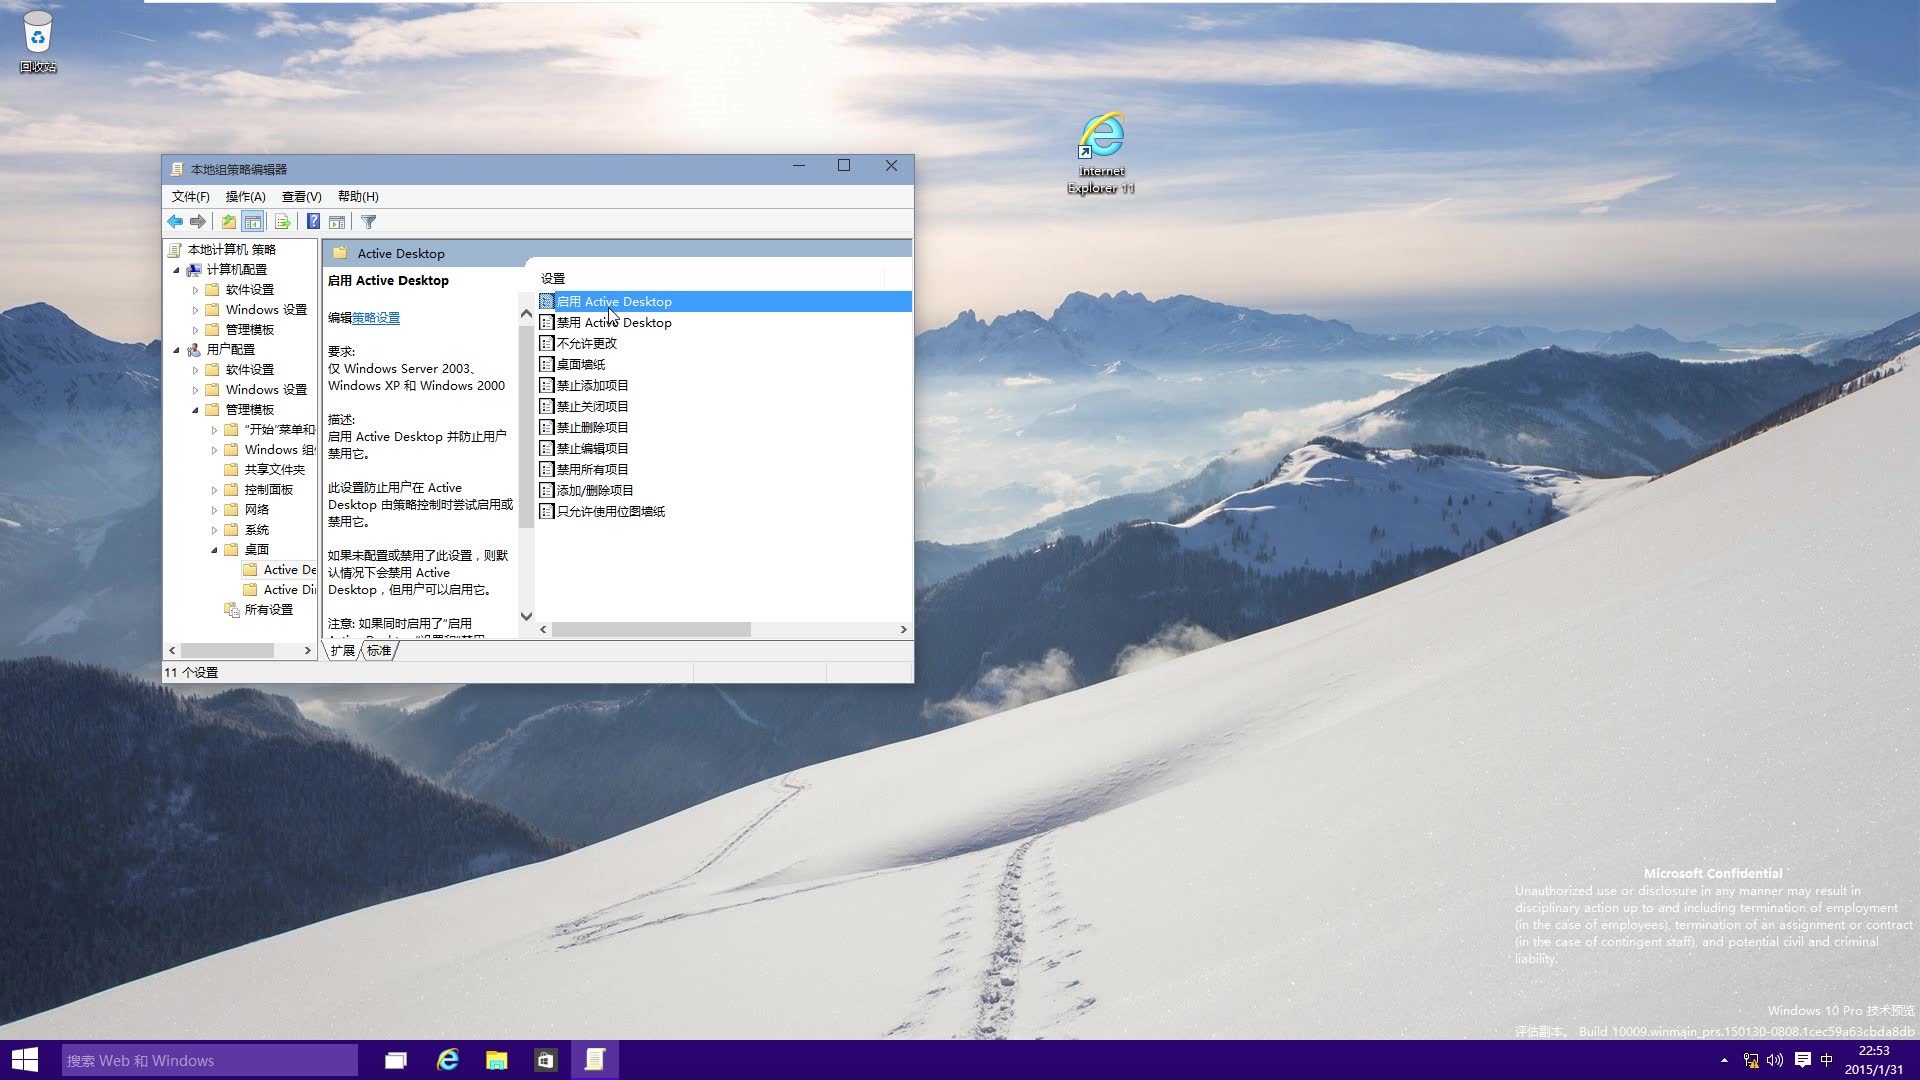Screen dimensions: 1920x1080
Task: Switch to the 标准 tab at bottom
Action: [378, 650]
